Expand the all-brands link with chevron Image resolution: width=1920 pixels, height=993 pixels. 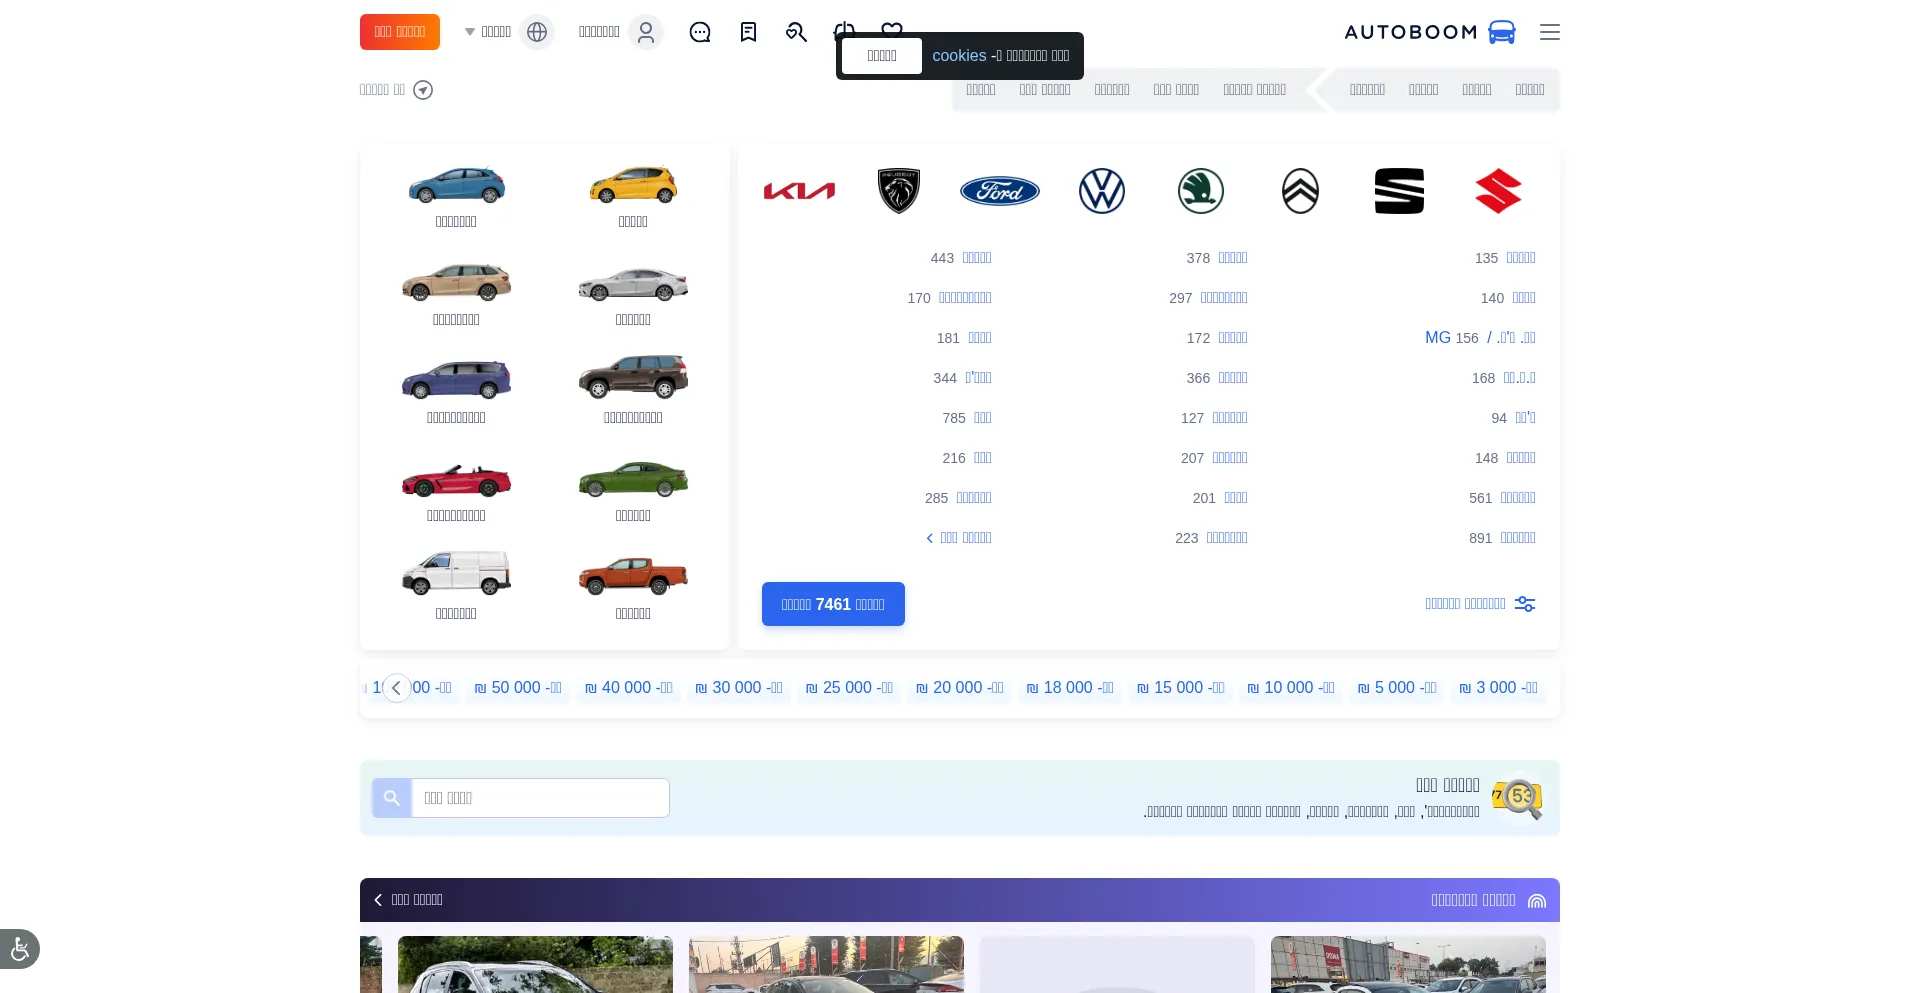[959, 538]
